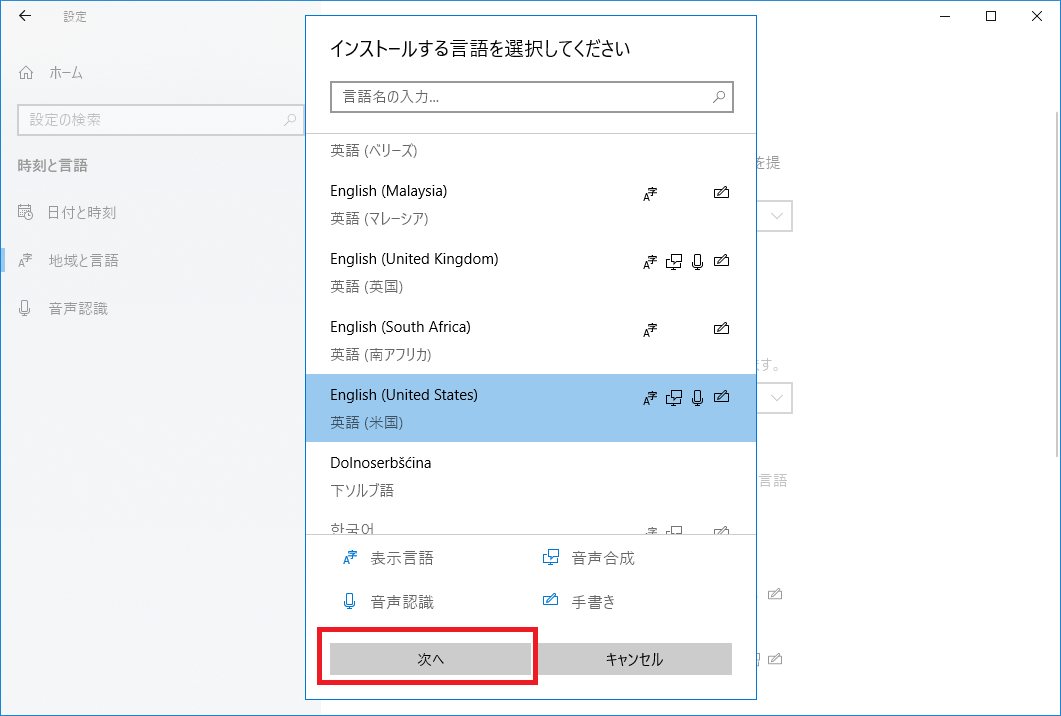Click text-to-speech icon for English (United Kingdom)
Viewport: 1061px width, 716px height.
tap(674, 262)
